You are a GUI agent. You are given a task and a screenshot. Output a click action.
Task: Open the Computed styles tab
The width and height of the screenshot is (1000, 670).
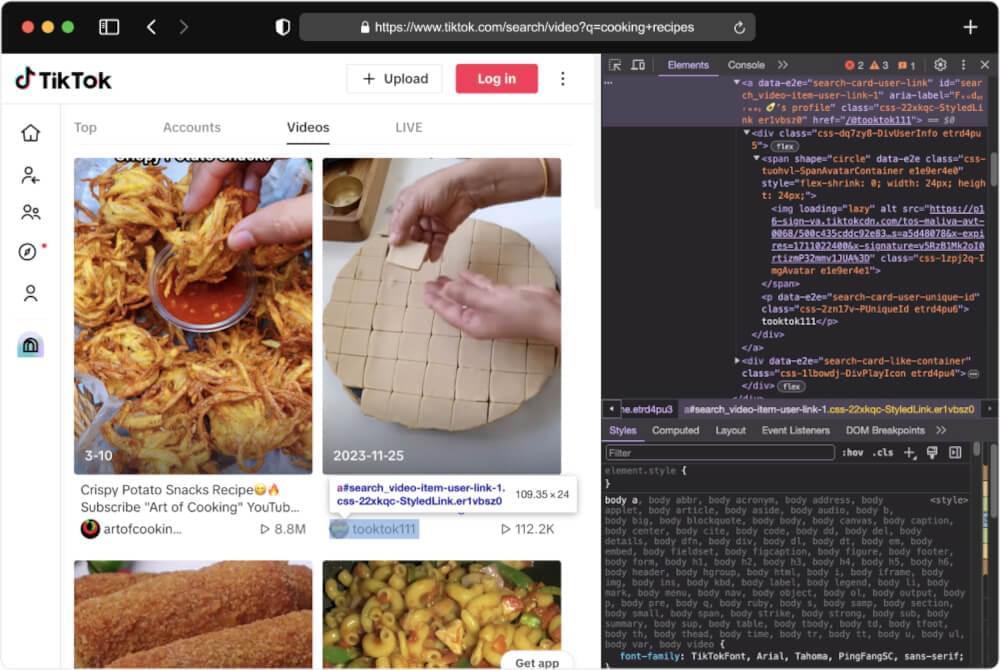tap(675, 430)
